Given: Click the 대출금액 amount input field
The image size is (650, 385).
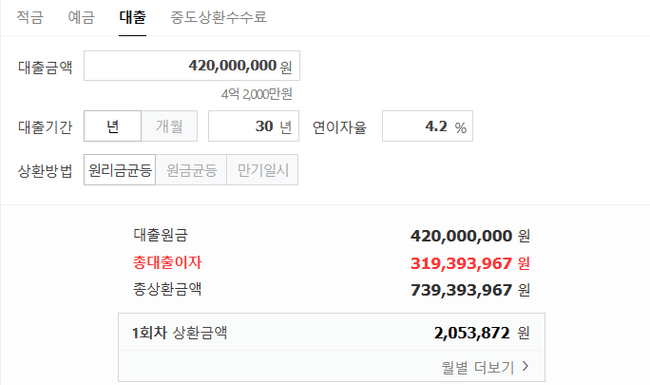Looking at the screenshot, I should pyautogui.click(x=192, y=65).
